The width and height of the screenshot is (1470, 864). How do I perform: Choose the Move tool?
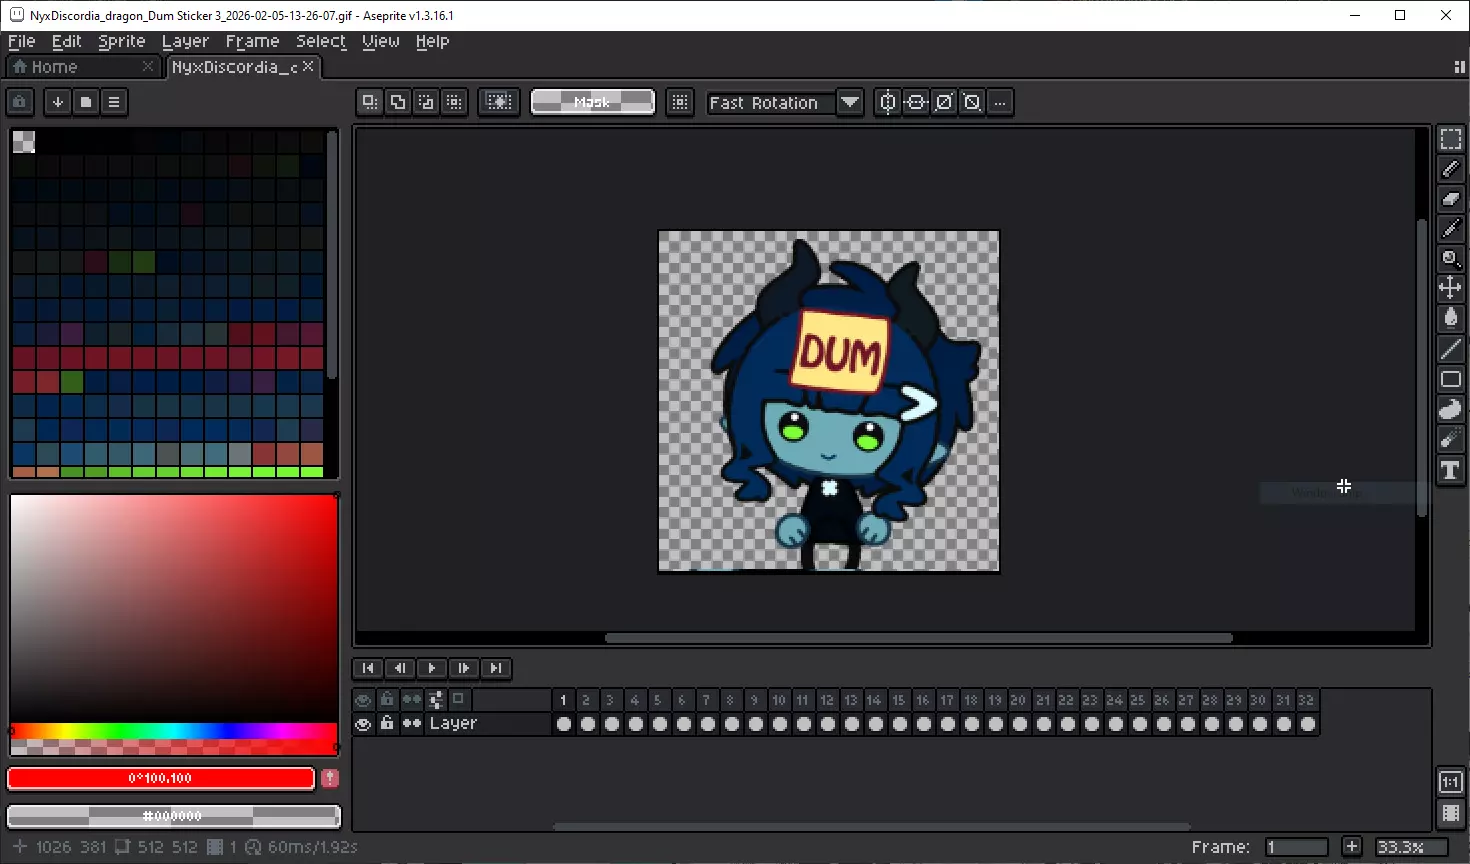tap(1450, 288)
